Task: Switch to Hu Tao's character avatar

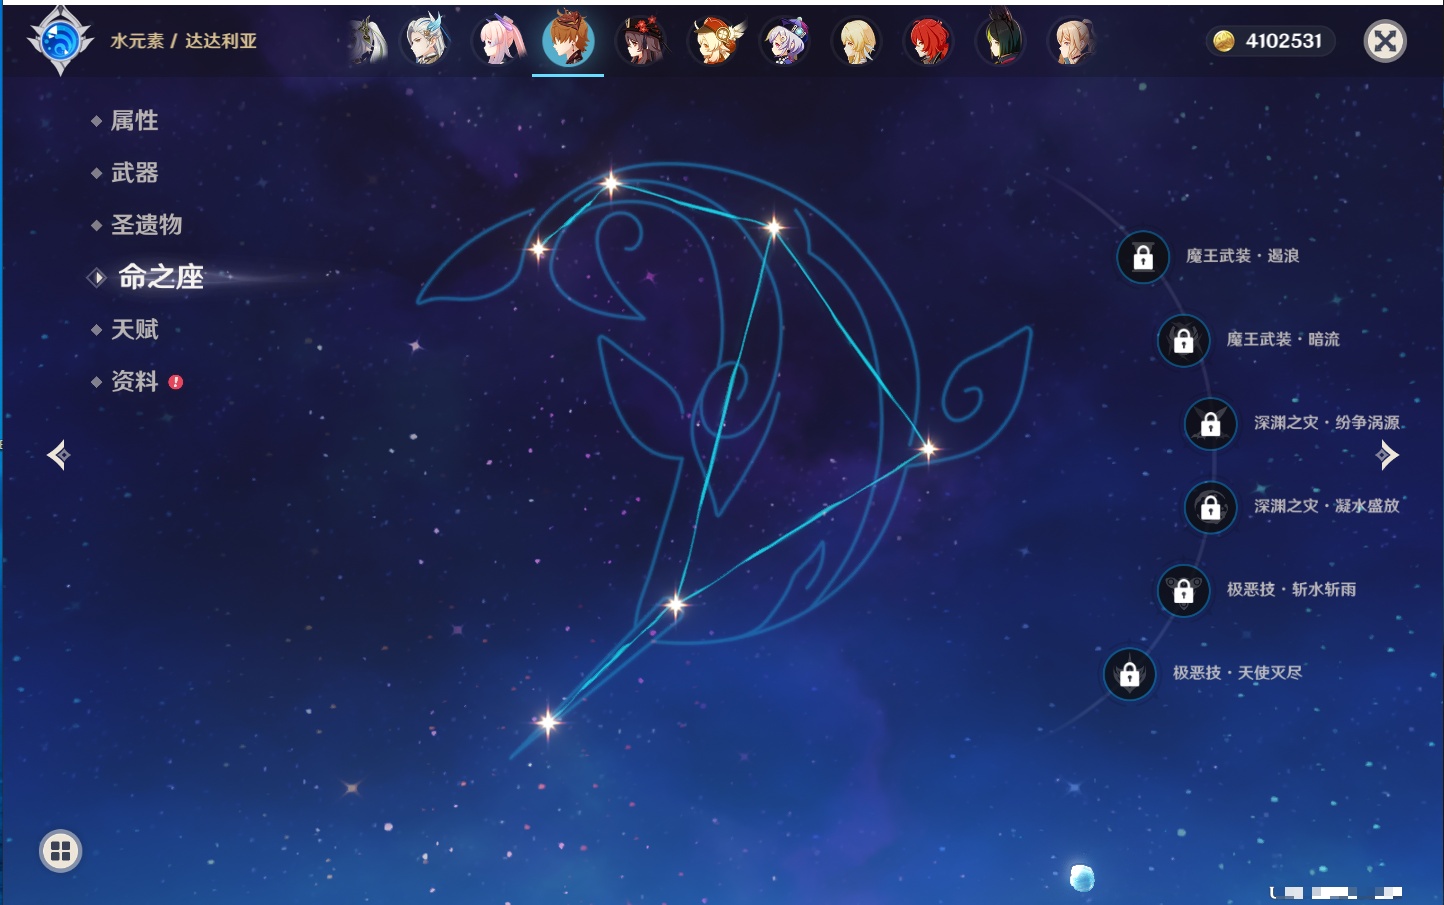Action: coord(641,41)
